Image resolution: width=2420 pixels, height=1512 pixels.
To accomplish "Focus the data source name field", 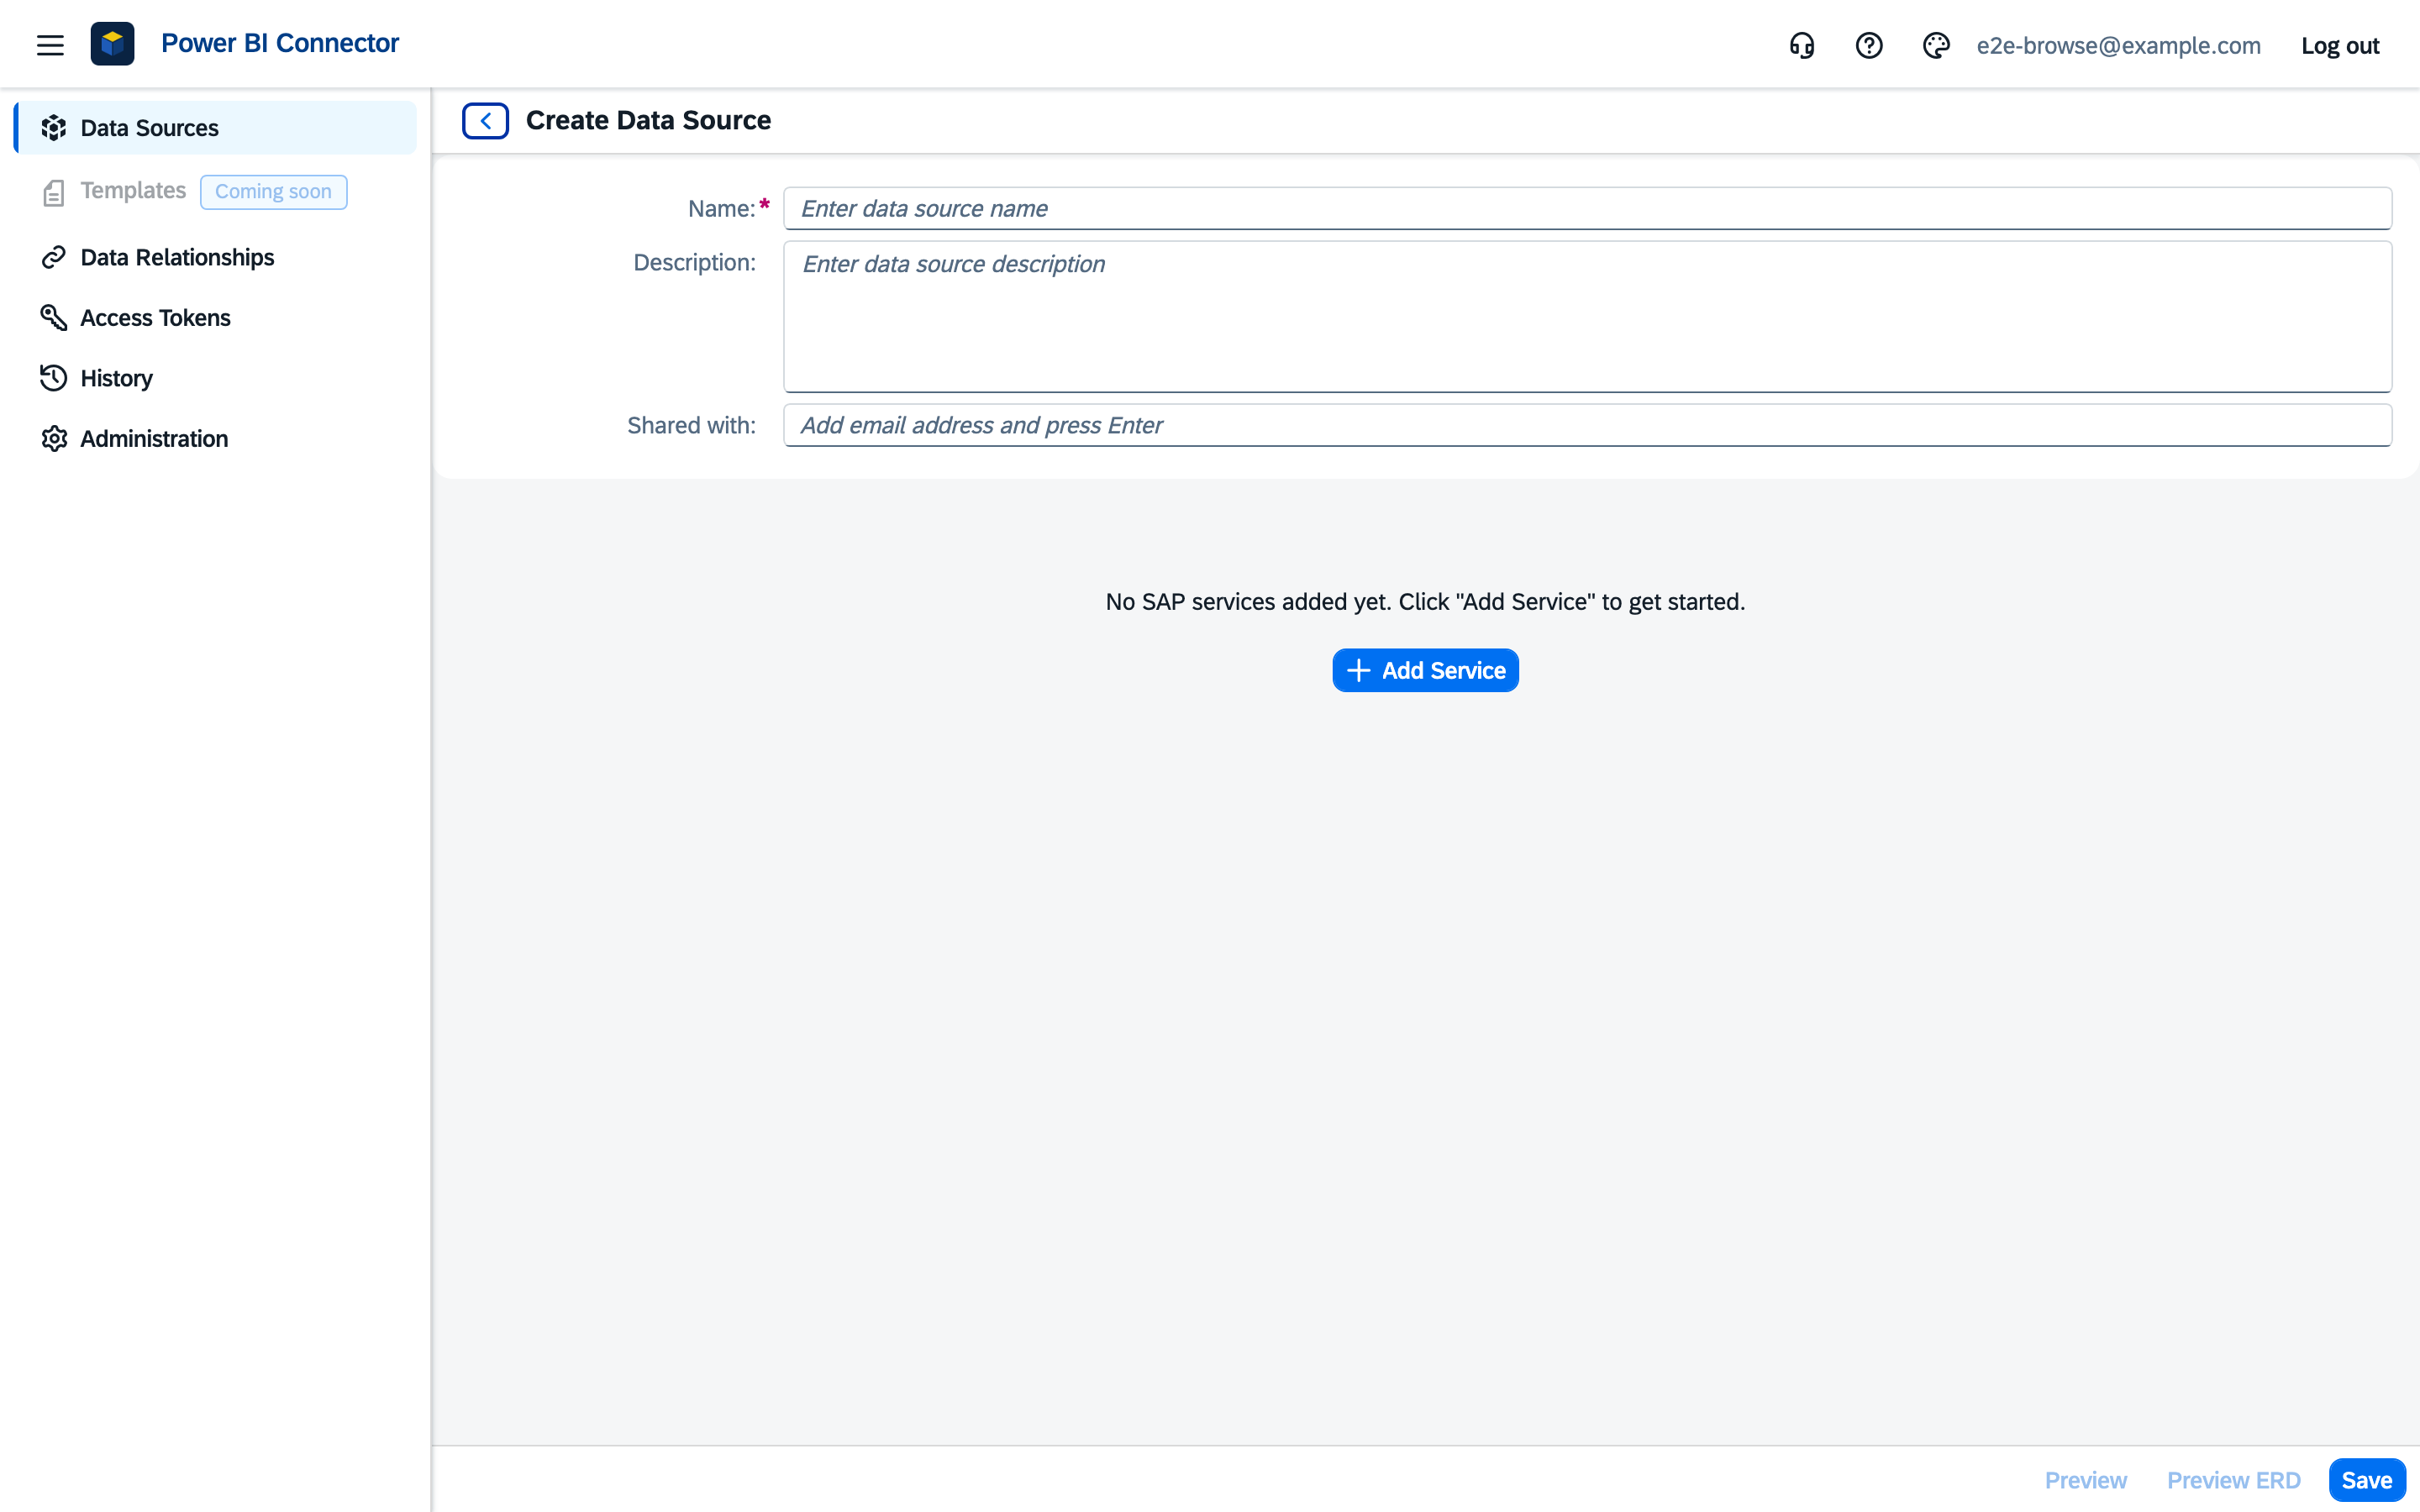I will [1587, 208].
